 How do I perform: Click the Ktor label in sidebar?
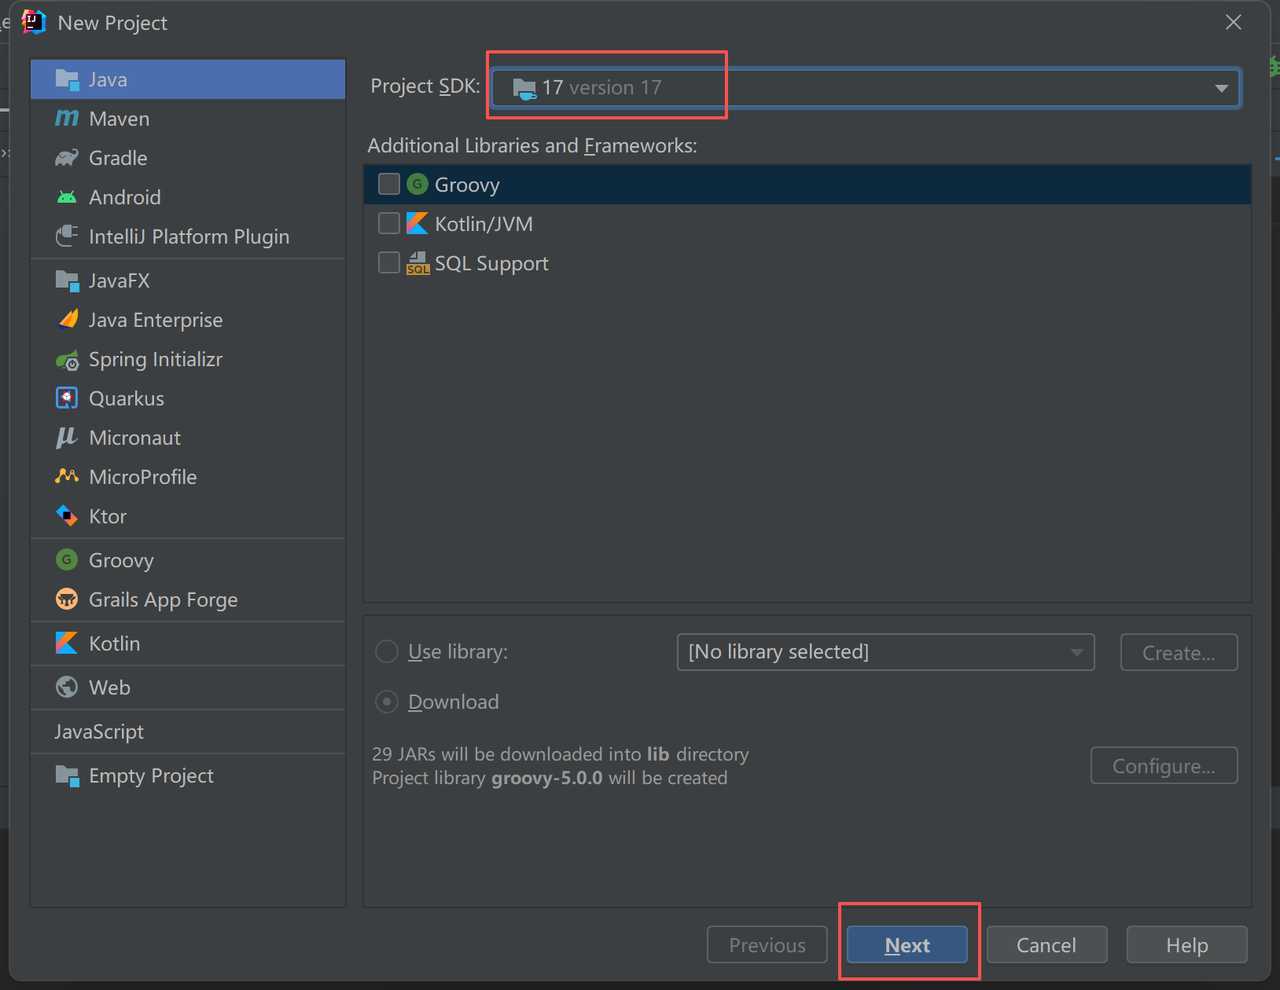click(x=108, y=517)
